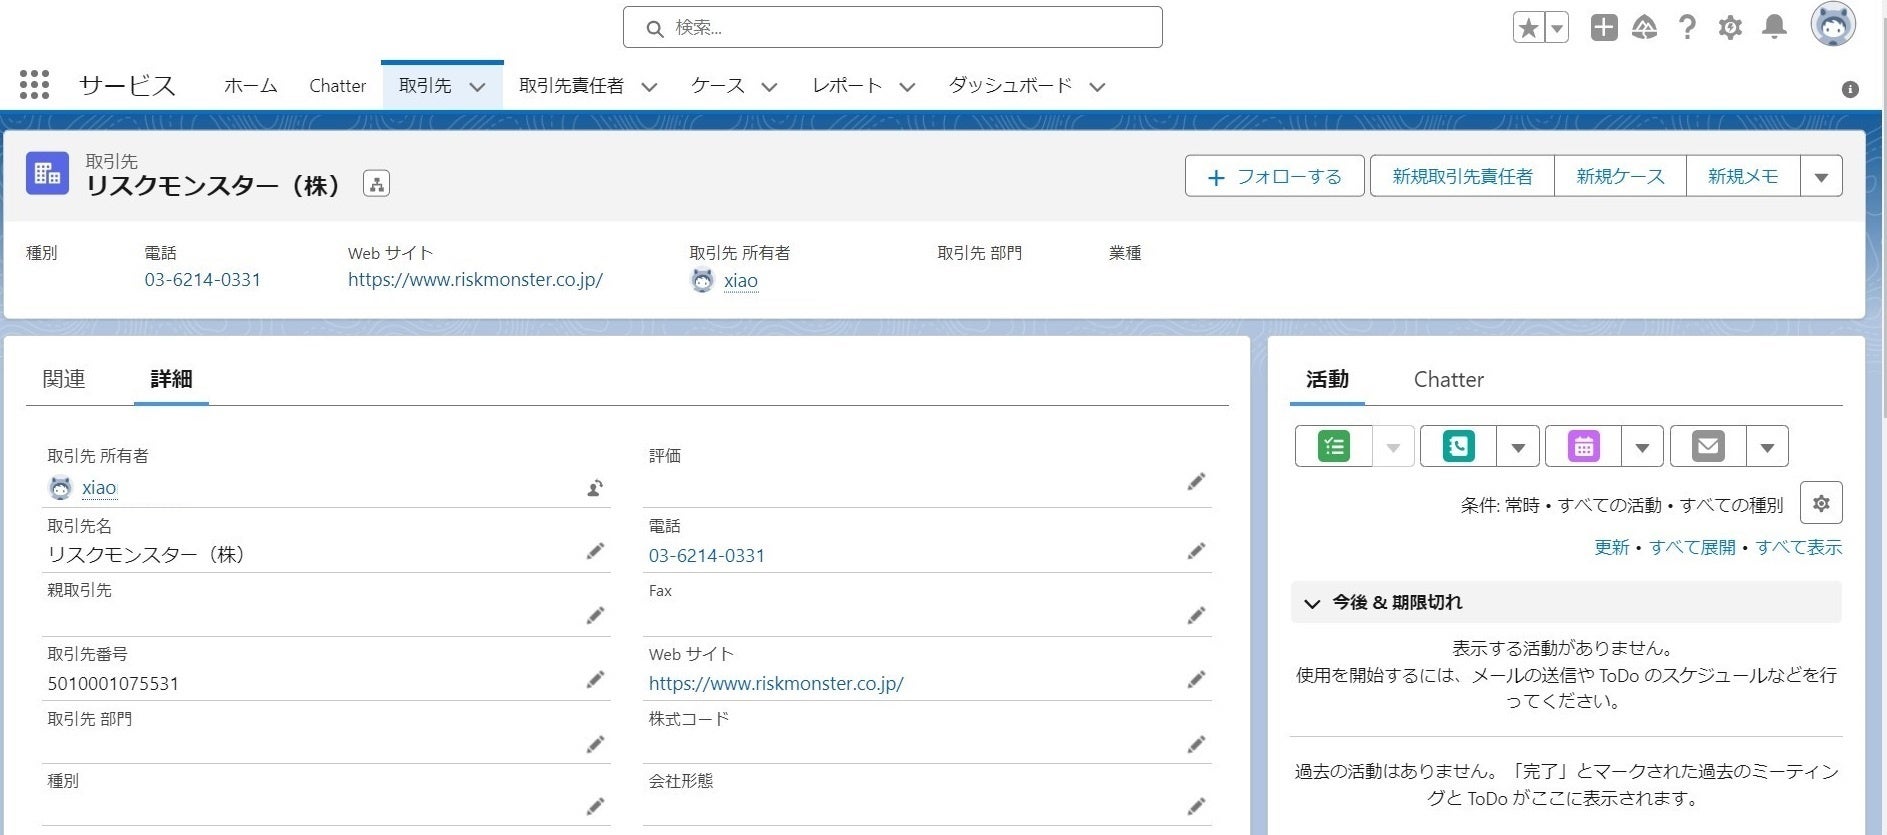View the account hierarchy icon

pyautogui.click(x=376, y=184)
